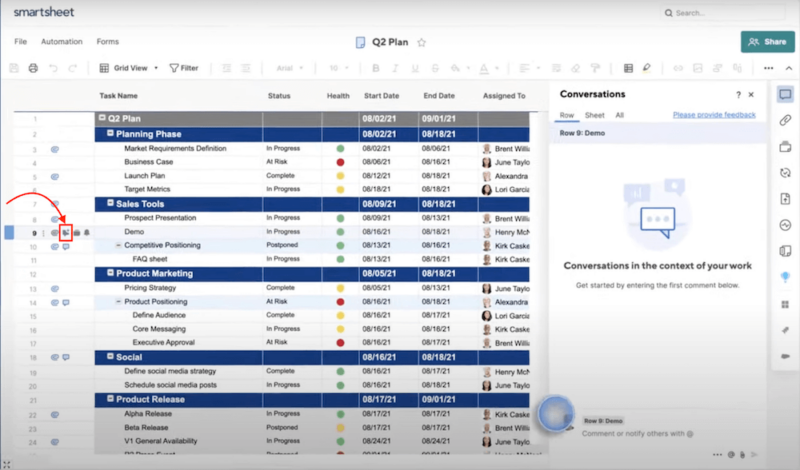
Task: Print the sheet using printer icon
Action: pyautogui.click(x=33, y=68)
